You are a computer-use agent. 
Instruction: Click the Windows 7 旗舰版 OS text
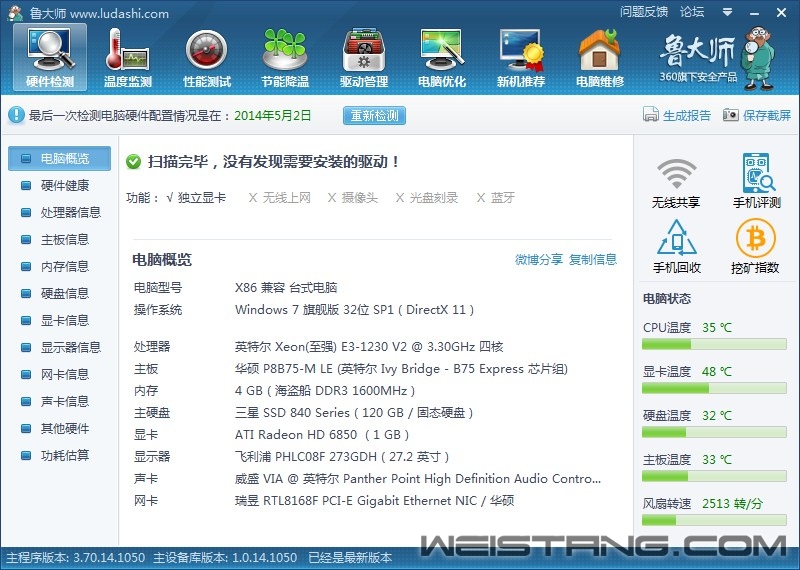[x=355, y=310]
